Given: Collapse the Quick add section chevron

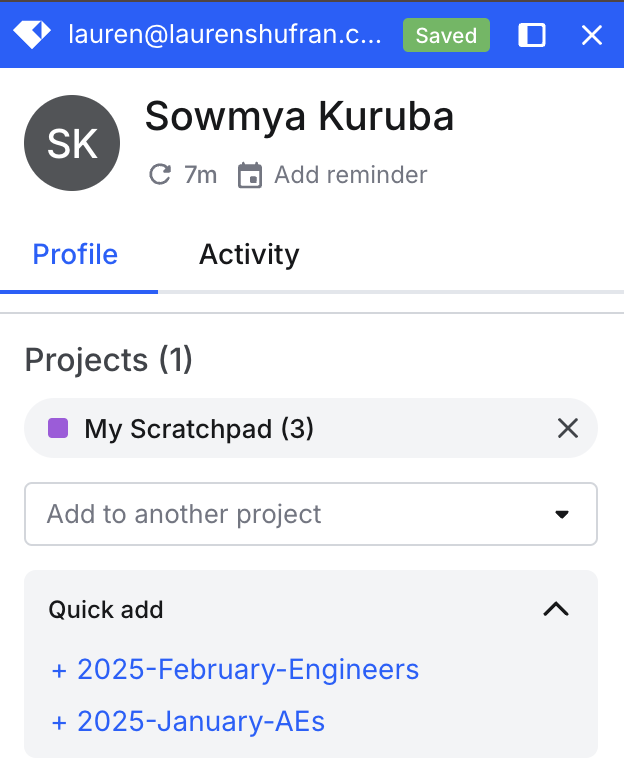Looking at the screenshot, I should pos(556,609).
